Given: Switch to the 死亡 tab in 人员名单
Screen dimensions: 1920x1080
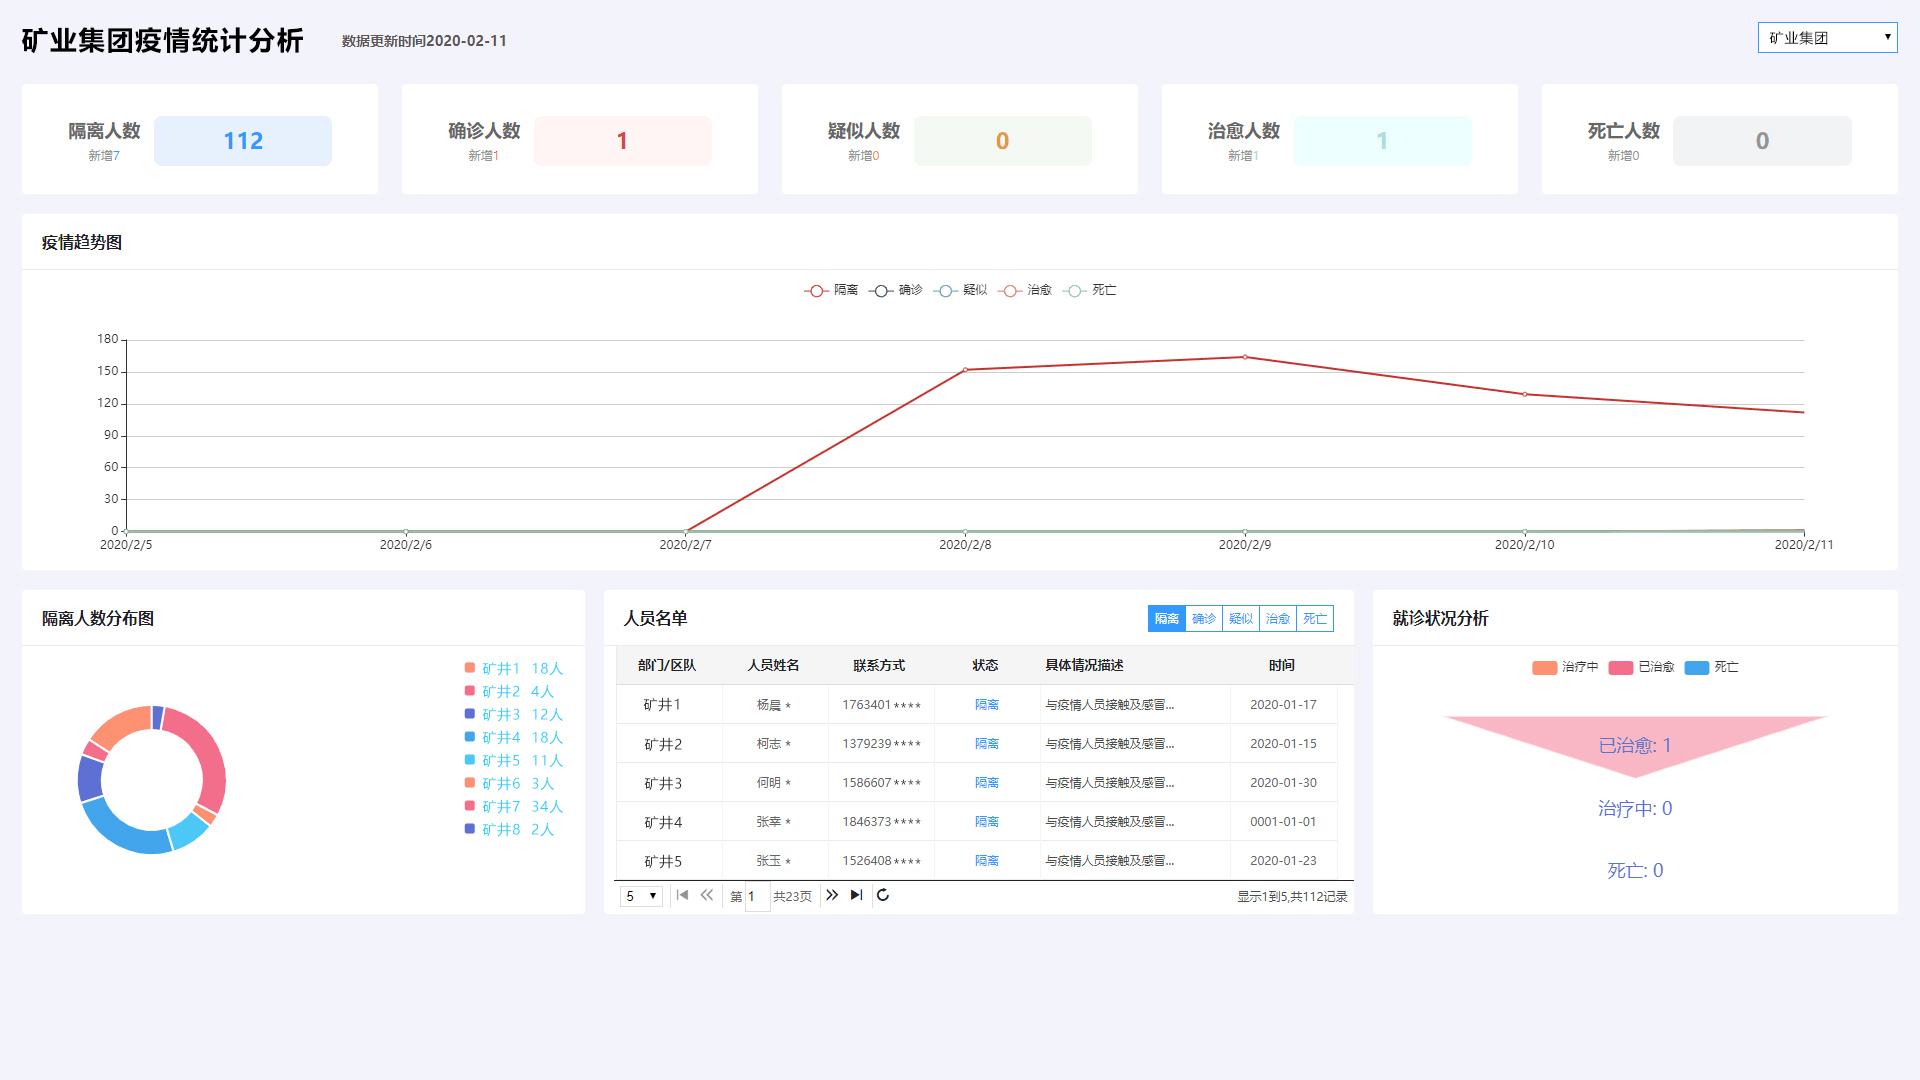Looking at the screenshot, I should click(x=1314, y=619).
